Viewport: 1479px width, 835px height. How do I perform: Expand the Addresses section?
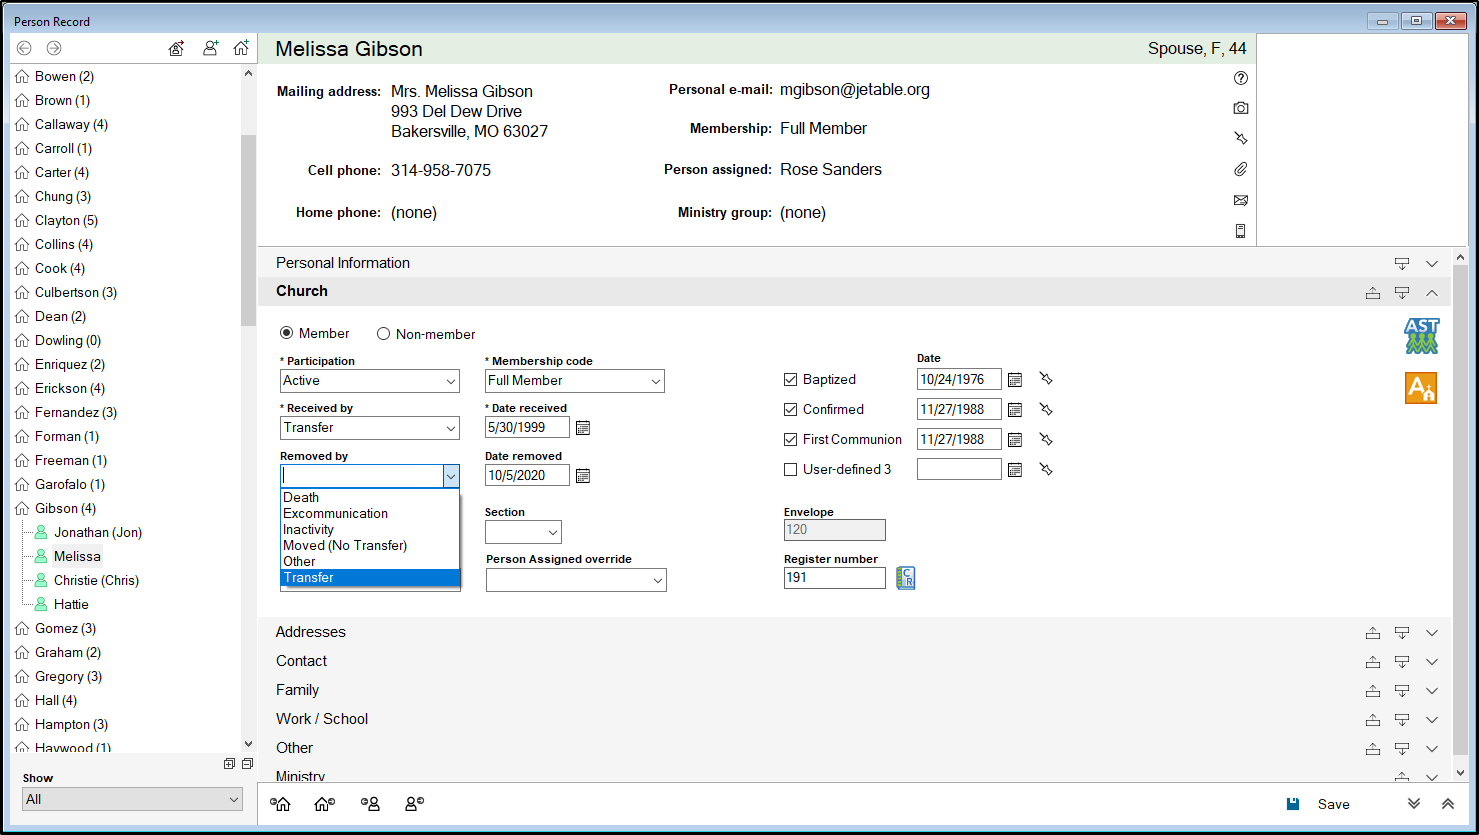tap(1431, 633)
